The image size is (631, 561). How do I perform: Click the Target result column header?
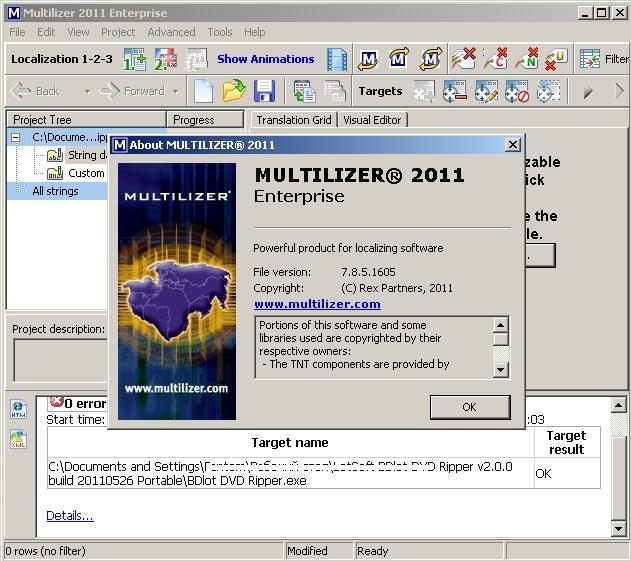pos(567,443)
